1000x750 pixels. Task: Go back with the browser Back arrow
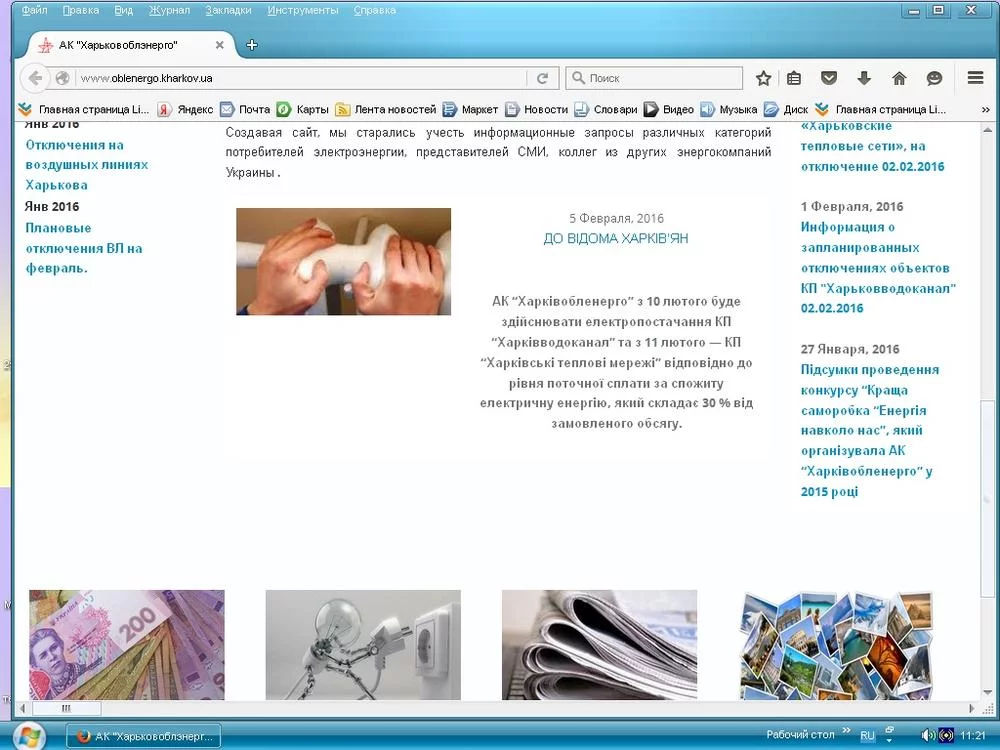coord(35,78)
